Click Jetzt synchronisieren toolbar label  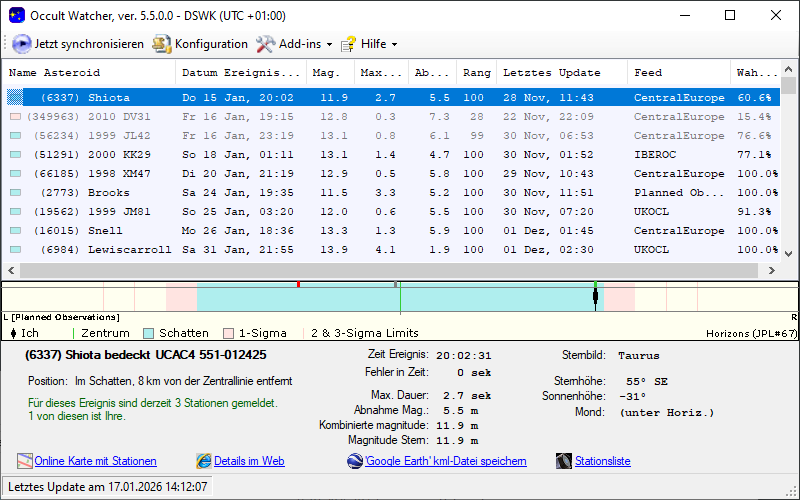89,44
